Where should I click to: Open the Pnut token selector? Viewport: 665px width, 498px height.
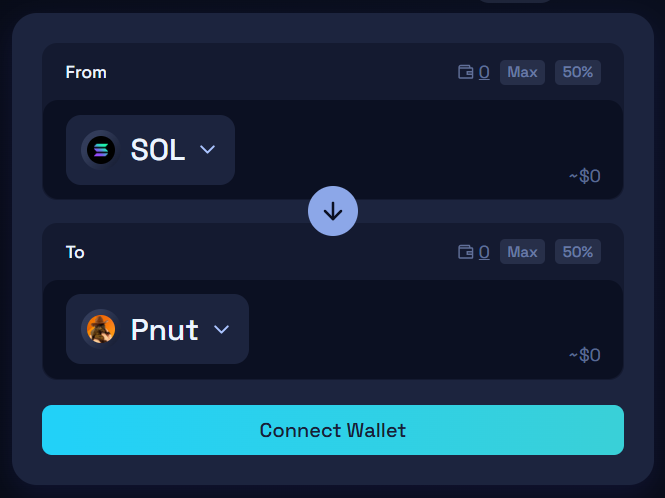point(157,329)
